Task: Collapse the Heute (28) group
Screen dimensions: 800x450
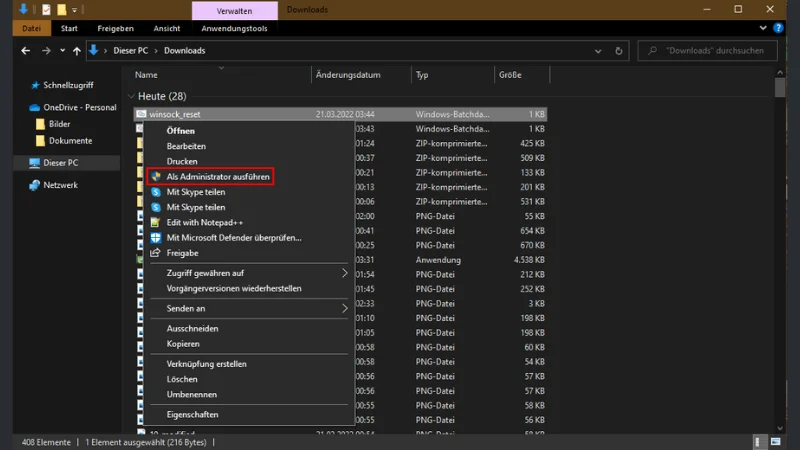Action: coord(131,96)
